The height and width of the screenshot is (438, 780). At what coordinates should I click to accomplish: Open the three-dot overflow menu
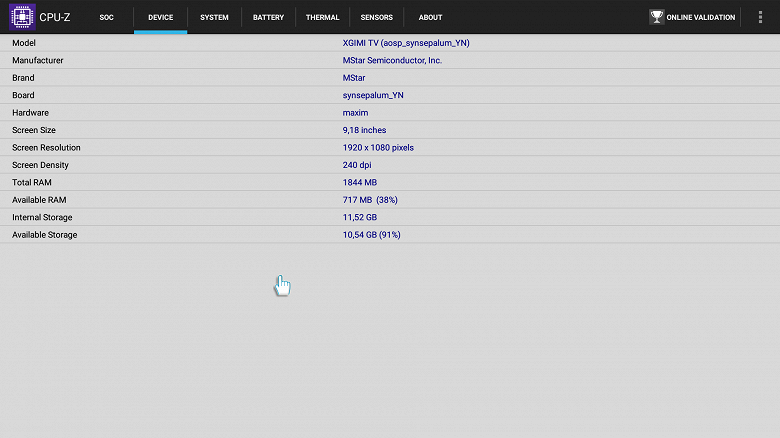click(x=760, y=17)
